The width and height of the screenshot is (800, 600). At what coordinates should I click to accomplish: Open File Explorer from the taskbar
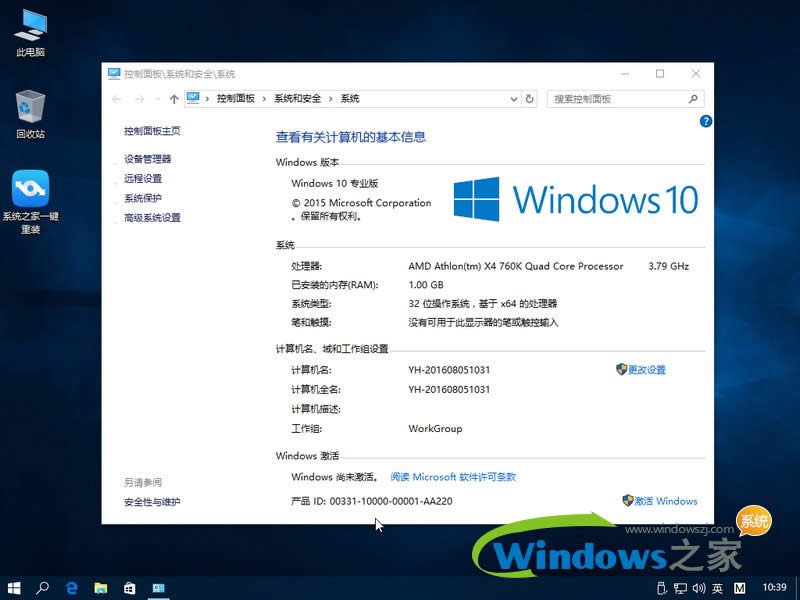click(100, 588)
